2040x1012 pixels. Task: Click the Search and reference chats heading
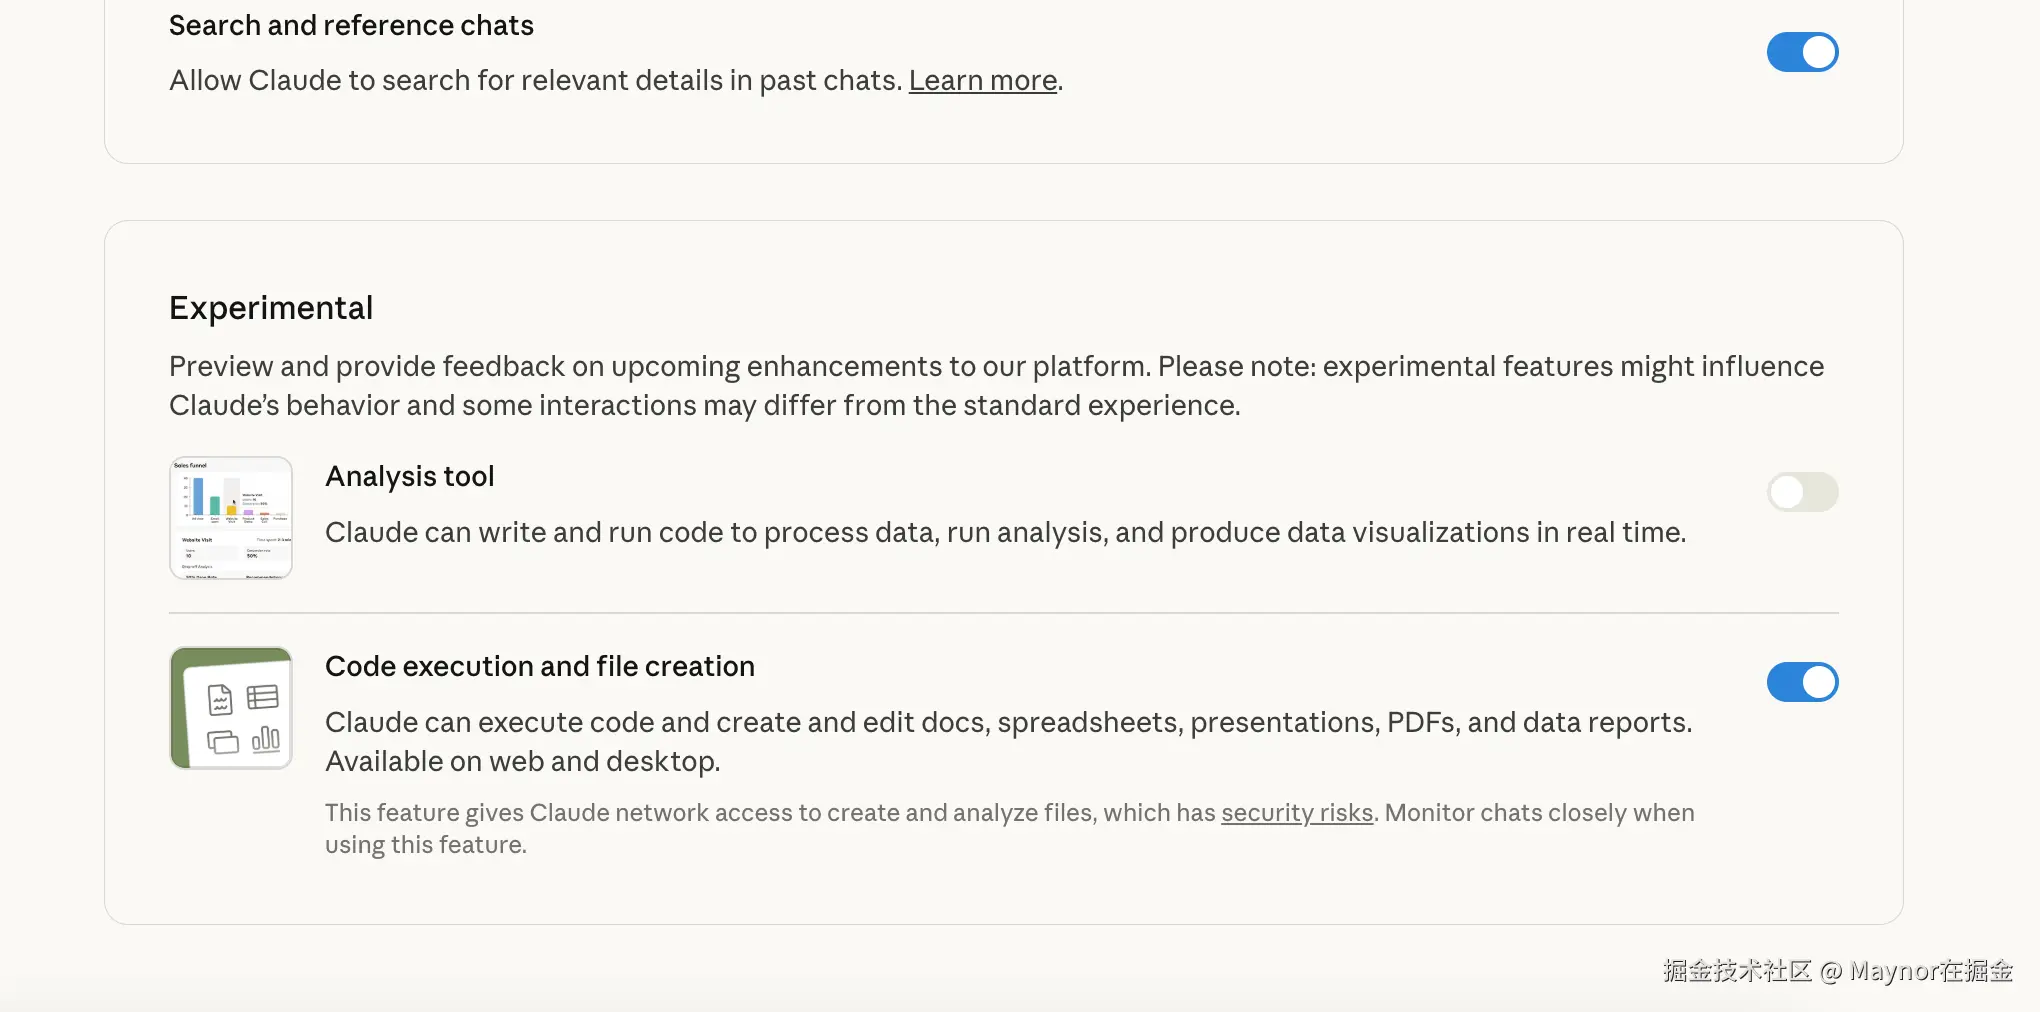tap(351, 25)
